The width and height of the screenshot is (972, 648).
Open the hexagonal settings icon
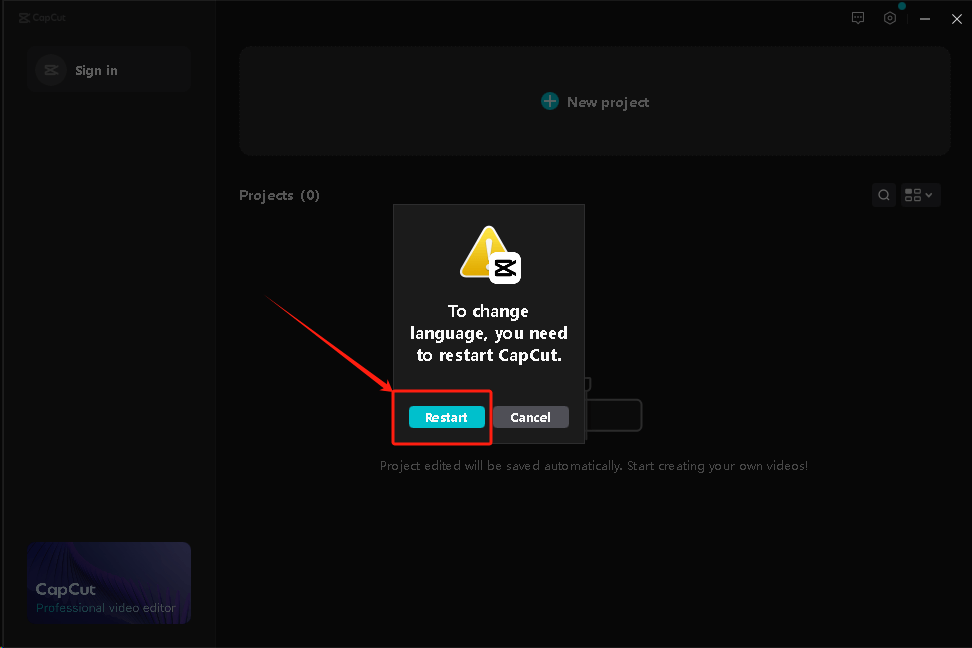pyautogui.click(x=890, y=18)
